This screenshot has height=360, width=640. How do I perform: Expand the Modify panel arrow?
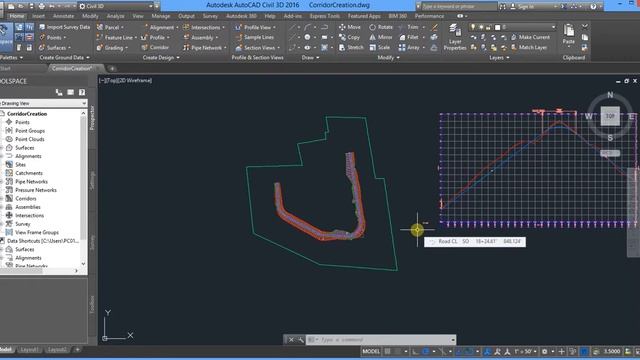click(398, 58)
